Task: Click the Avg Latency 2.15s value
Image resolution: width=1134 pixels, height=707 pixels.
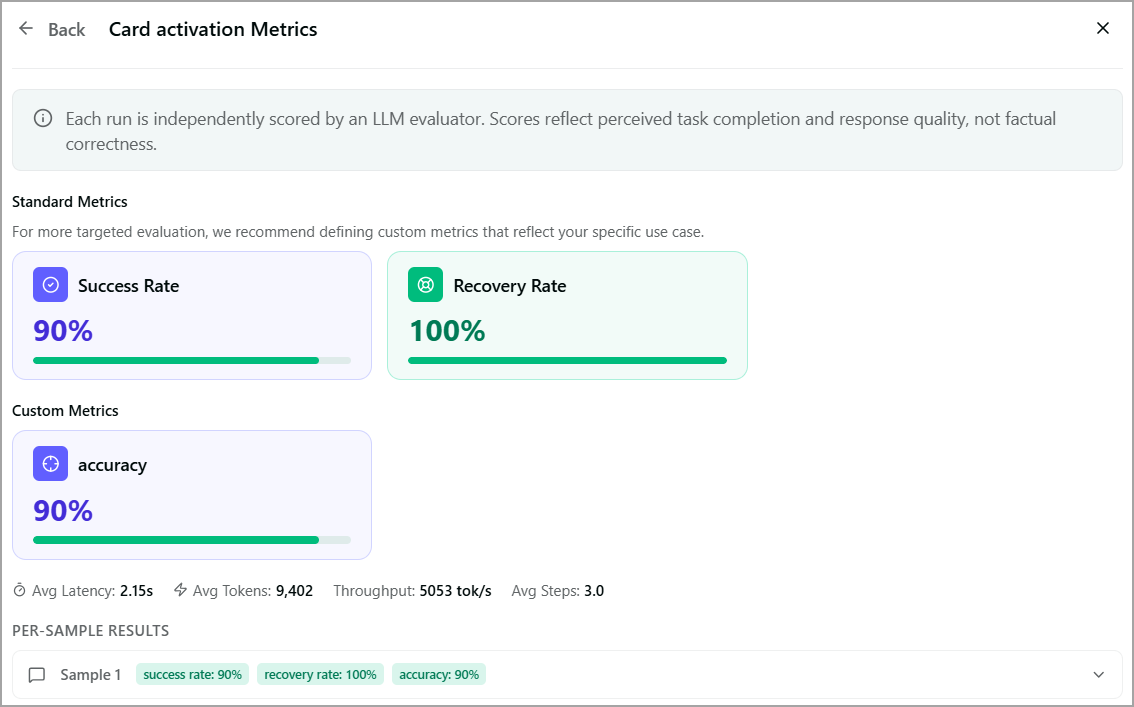Action: pyautogui.click(x=137, y=591)
